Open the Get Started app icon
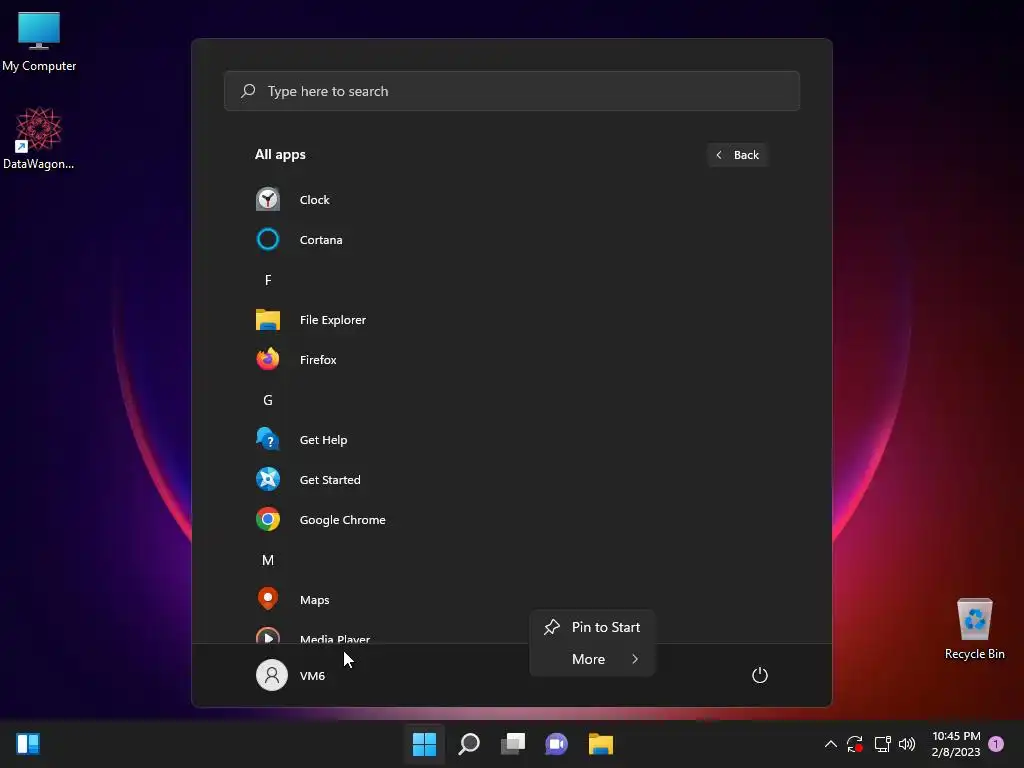This screenshot has width=1024, height=768. pos(268,479)
